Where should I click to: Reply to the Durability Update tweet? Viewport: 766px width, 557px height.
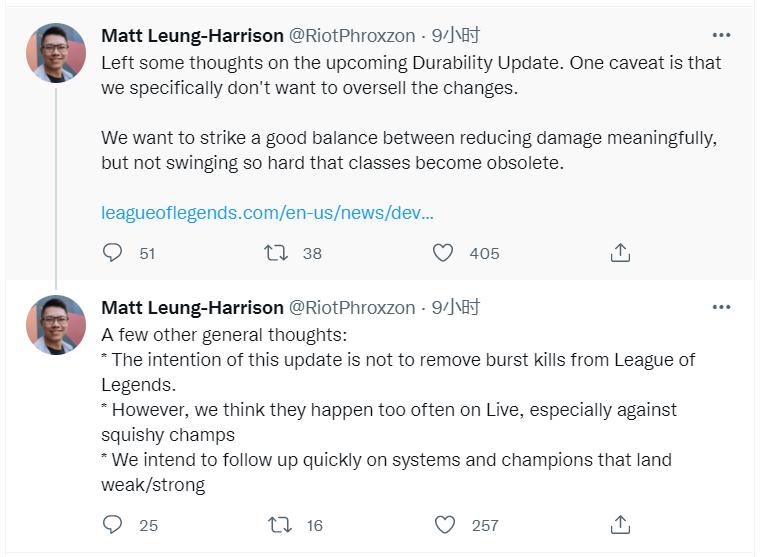tap(113, 253)
